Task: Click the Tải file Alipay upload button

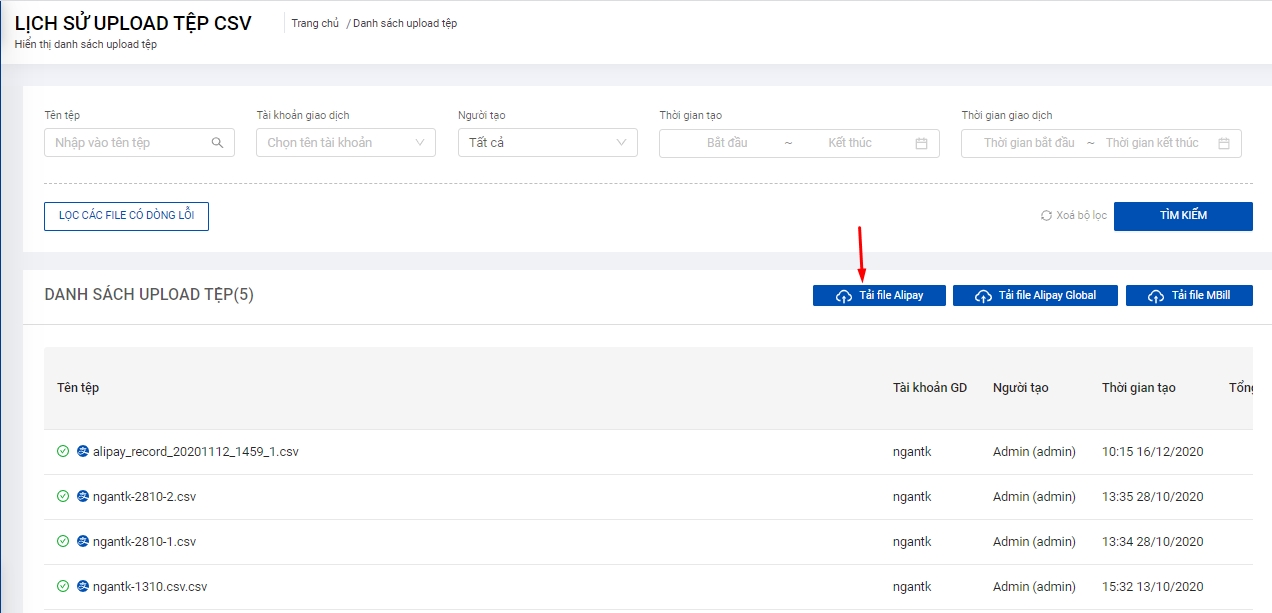Action: (879, 295)
